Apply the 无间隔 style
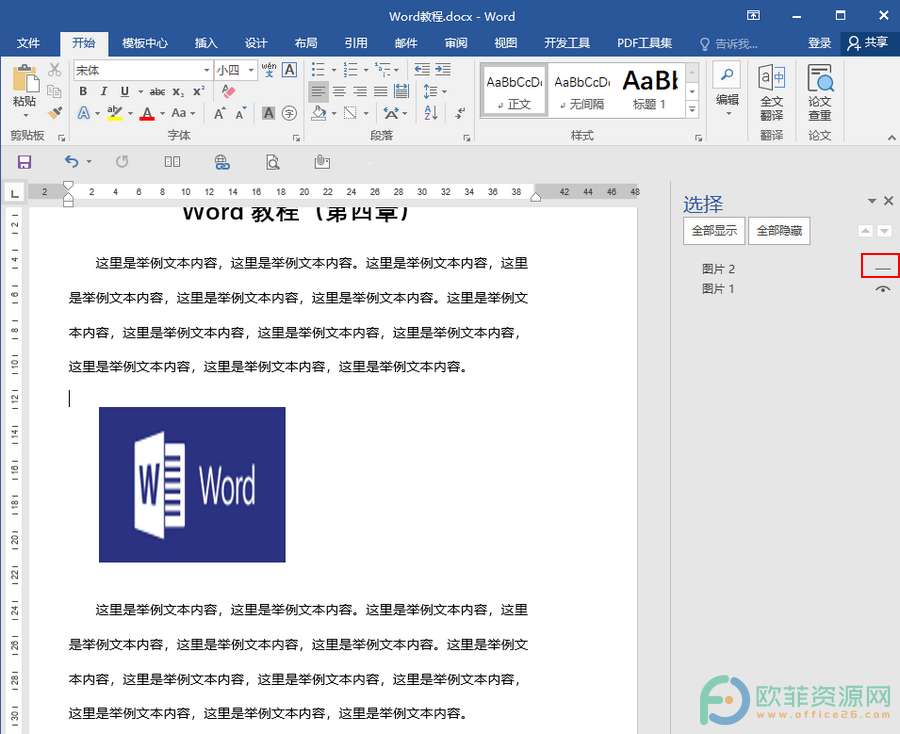Image resolution: width=900 pixels, height=734 pixels. click(582, 91)
